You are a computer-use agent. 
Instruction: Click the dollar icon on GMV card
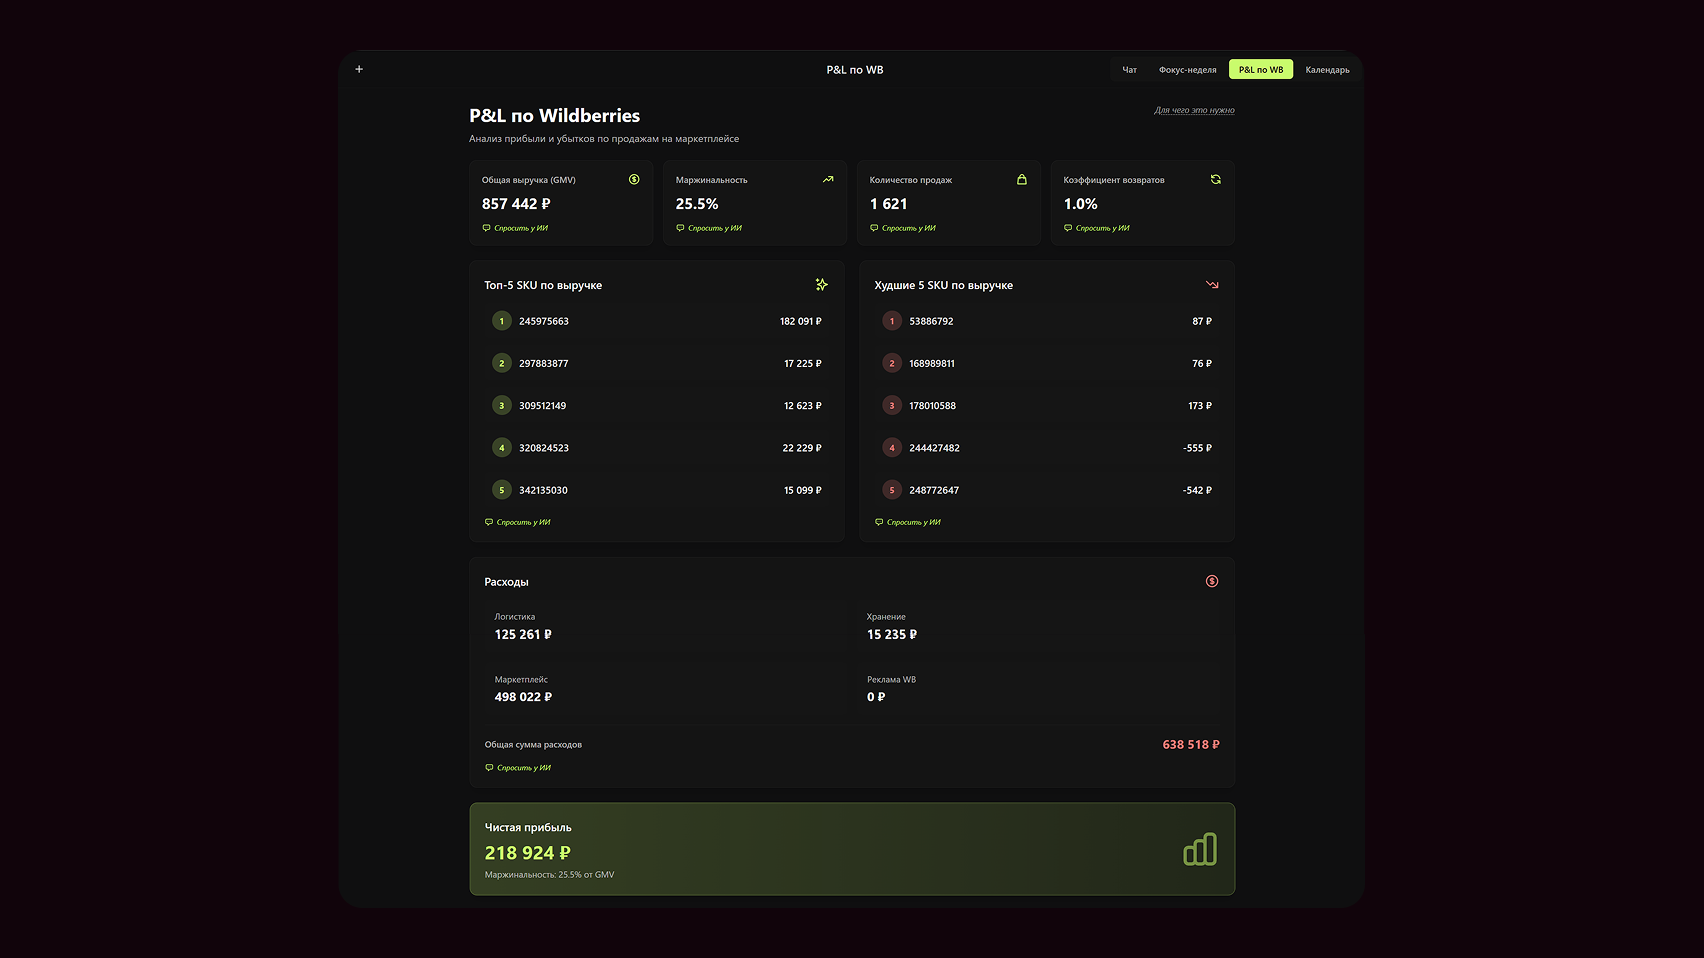(634, 180)
